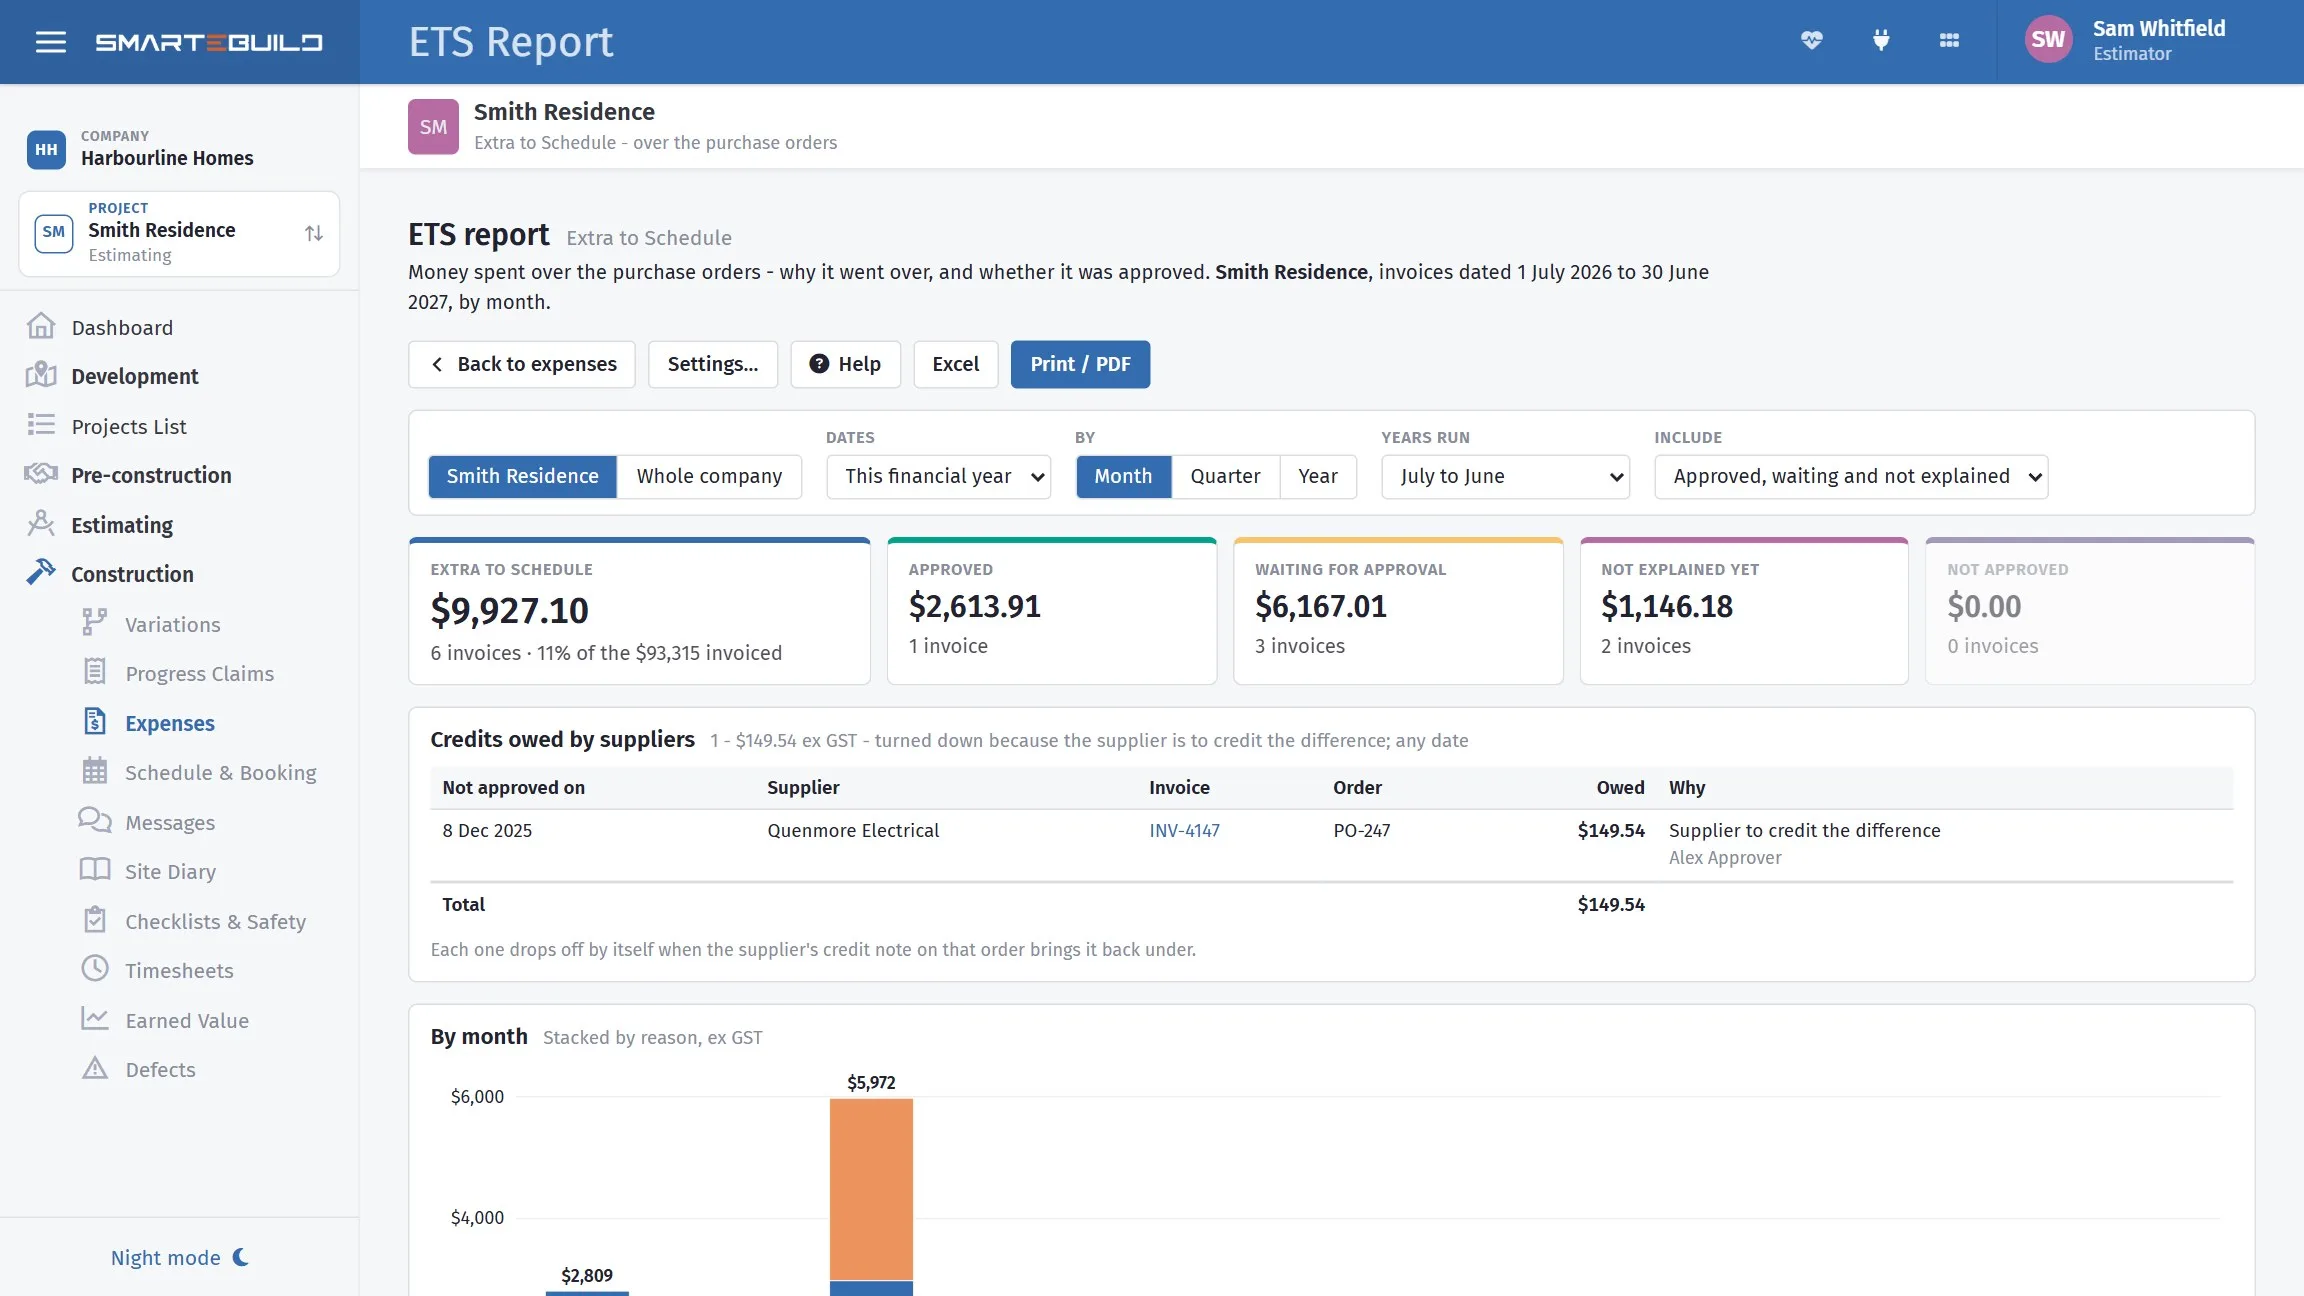Select the Smith Residence scope toggle
This screenshot has width=2304, height=1296.
click(x=522, y=476)
